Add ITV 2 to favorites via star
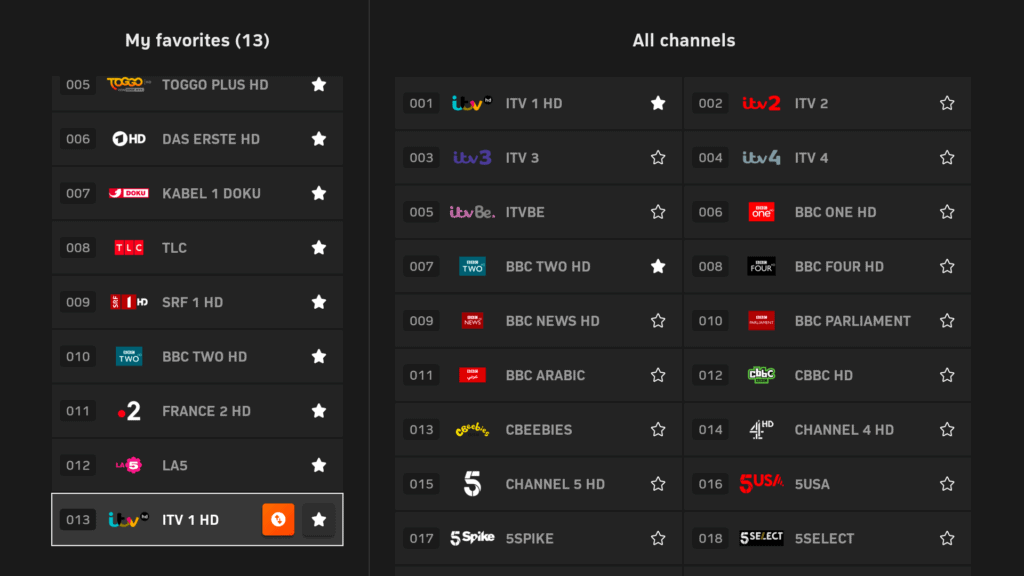Viewport: 1024px width, 576px height. pyautogui.click(x=947, y=103)
